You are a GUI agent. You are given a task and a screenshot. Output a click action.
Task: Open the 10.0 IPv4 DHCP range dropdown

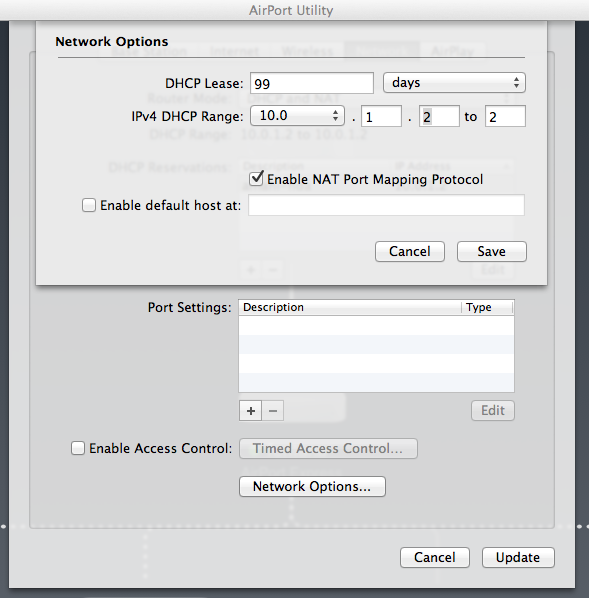pyautogui.click(x=297, y=116)
